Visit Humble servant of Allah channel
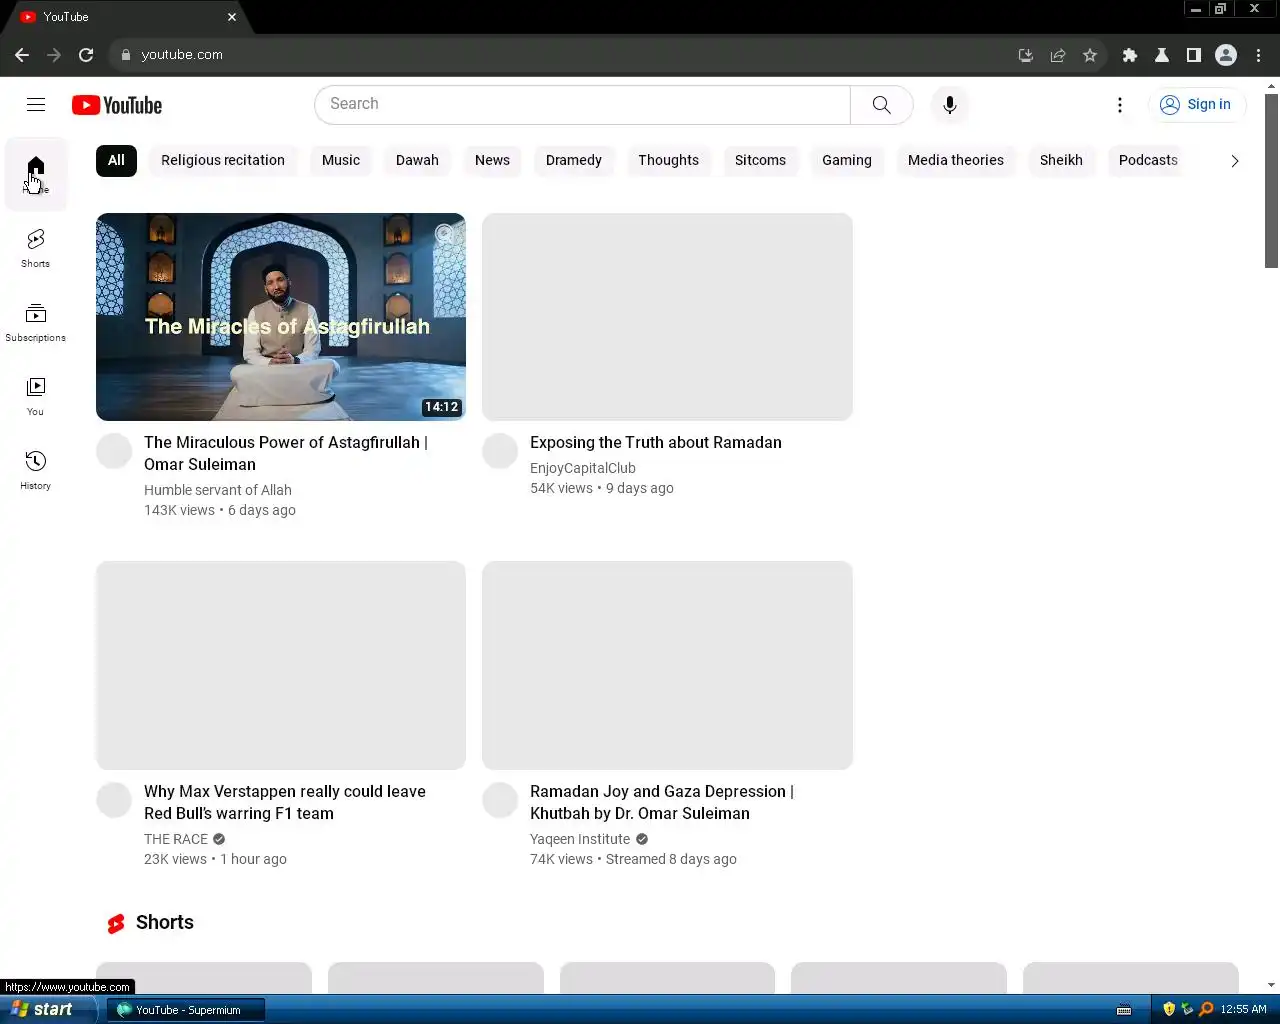Screen dimensions: 1280x1024 [218, 490]
